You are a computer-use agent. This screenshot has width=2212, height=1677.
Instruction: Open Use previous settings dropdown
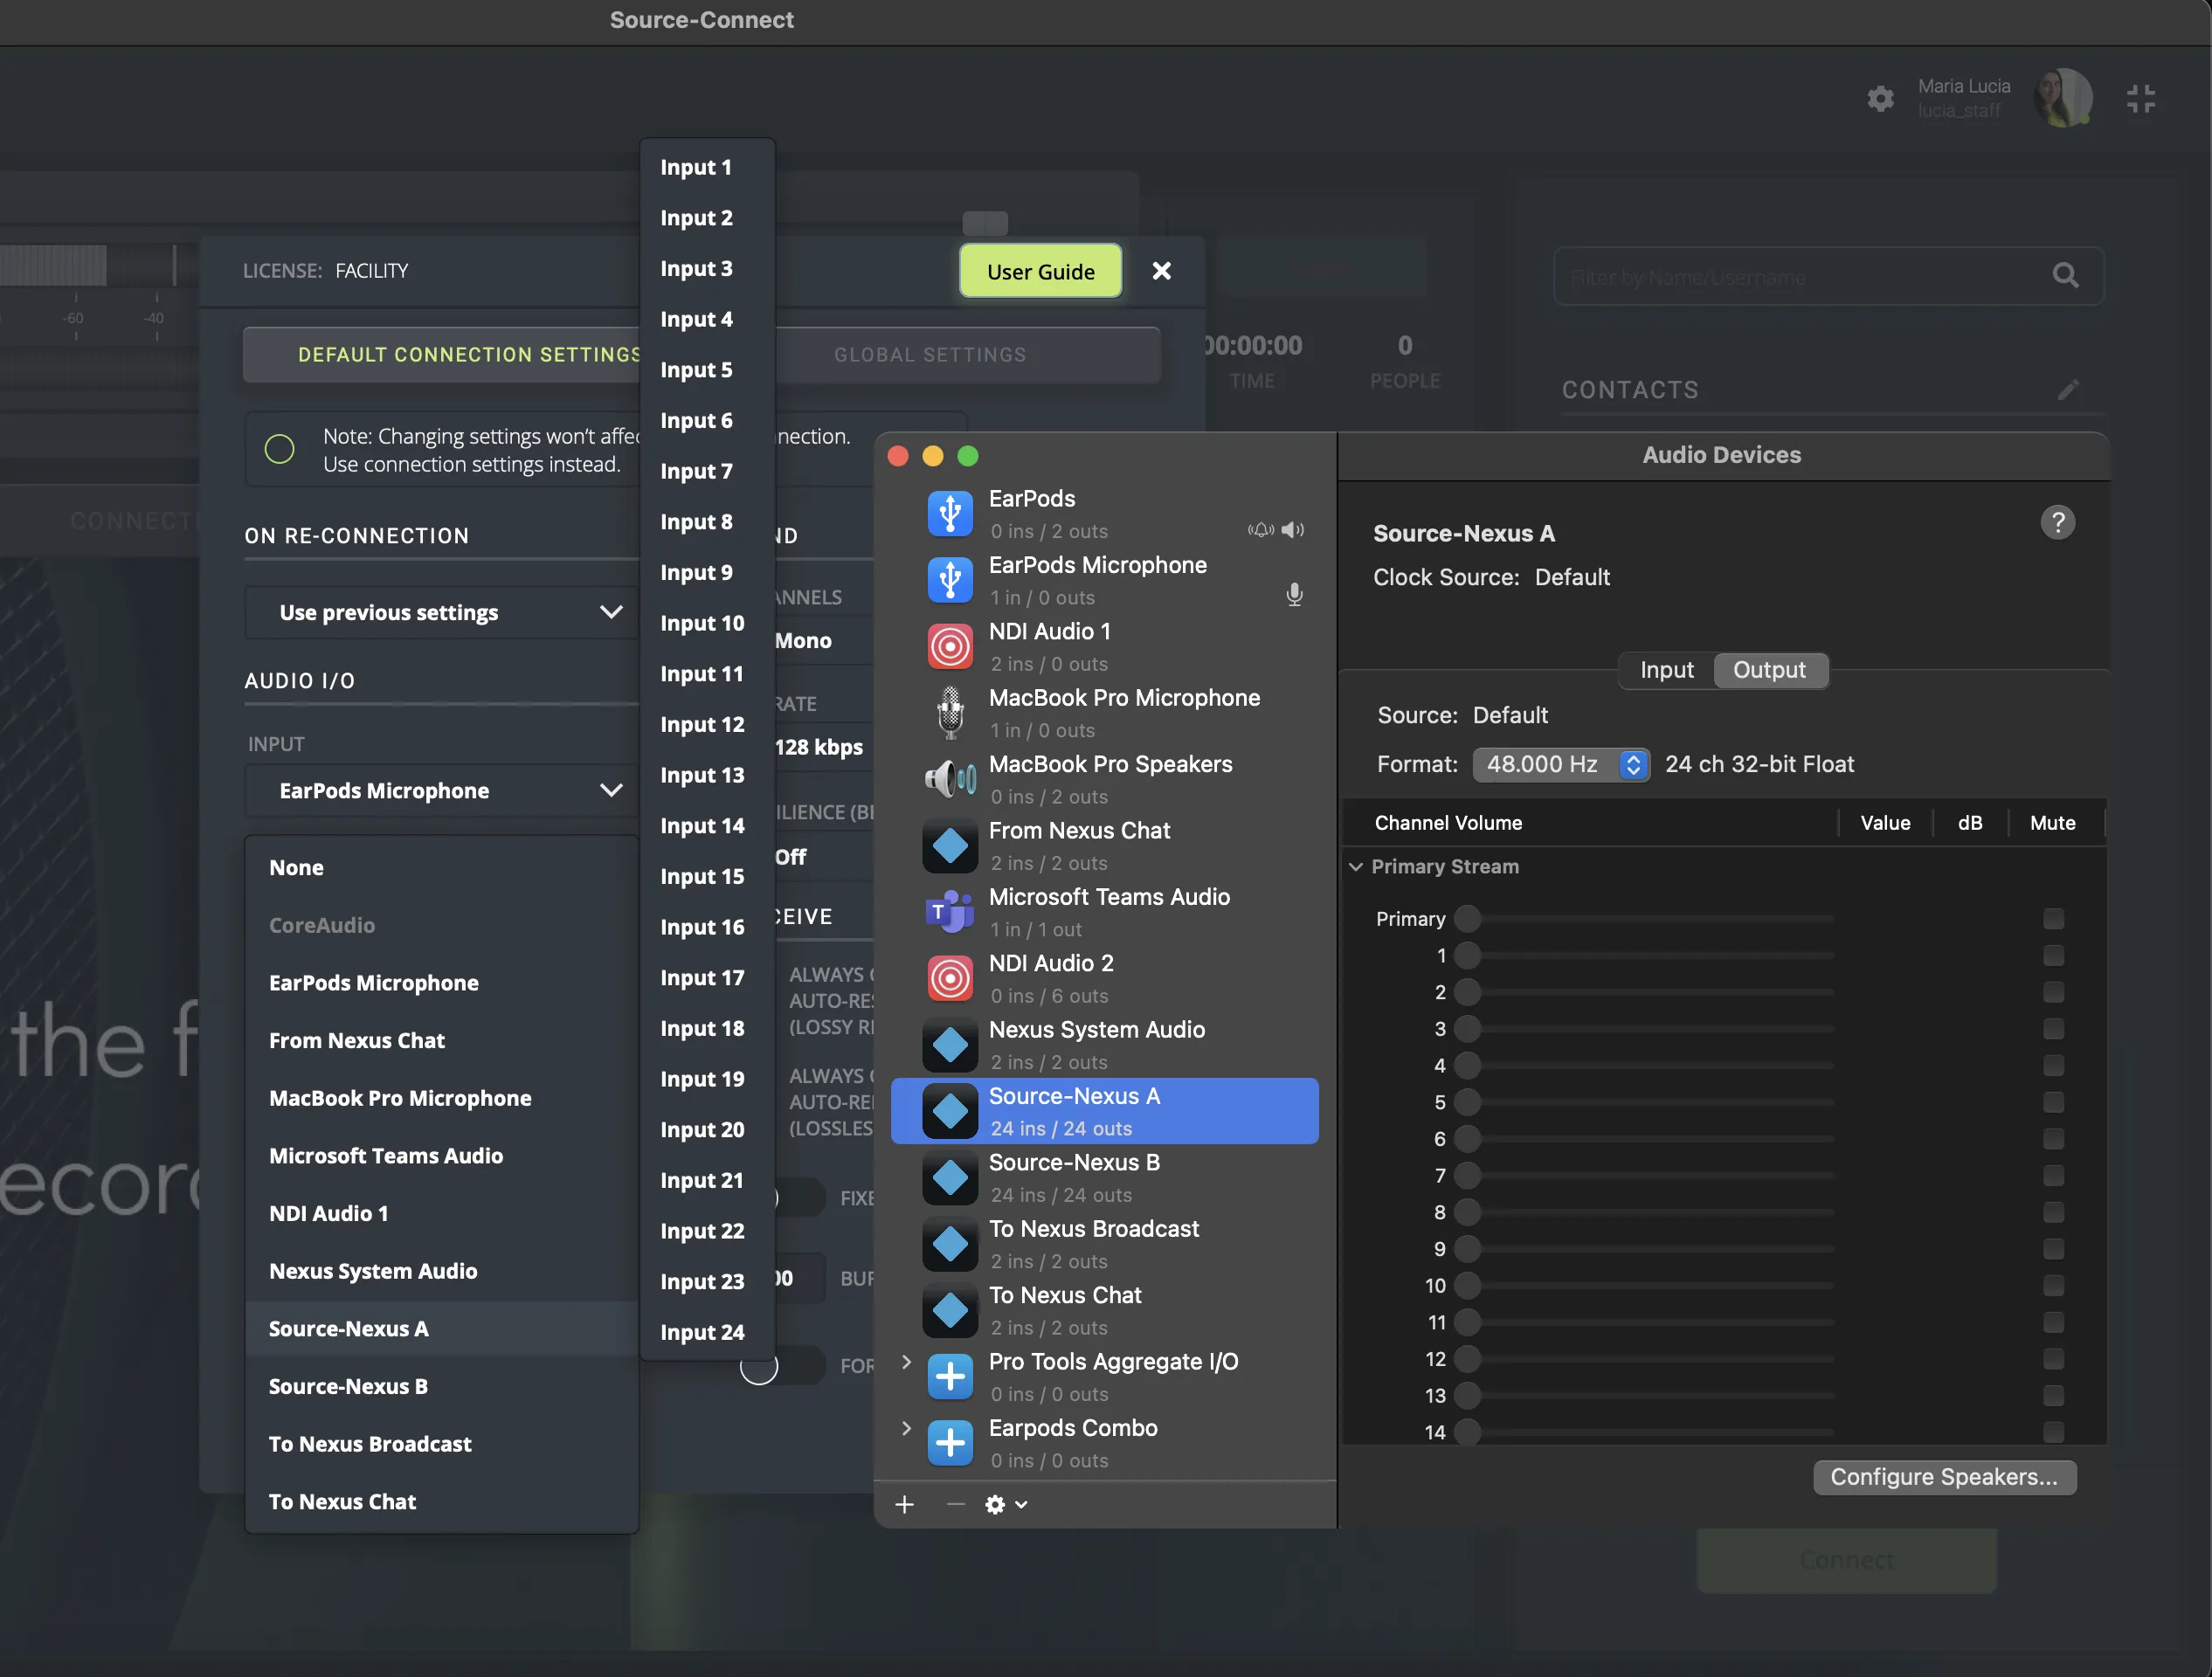click(x=442, y=612)
